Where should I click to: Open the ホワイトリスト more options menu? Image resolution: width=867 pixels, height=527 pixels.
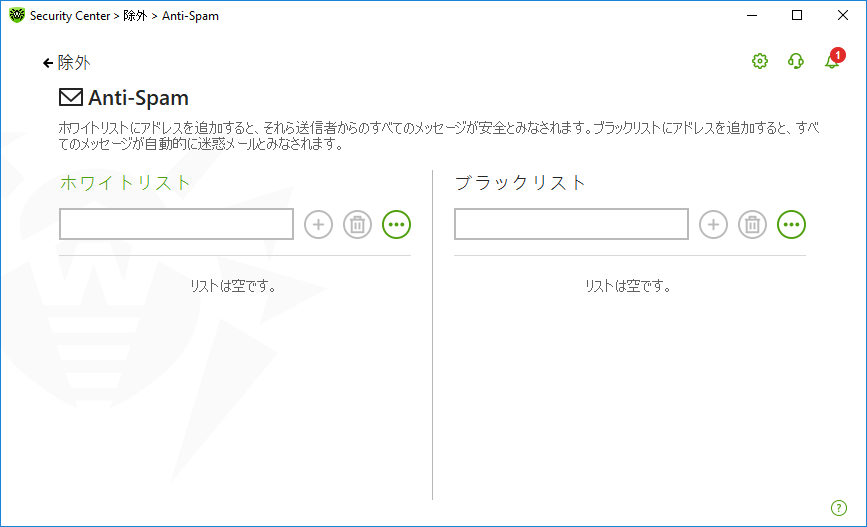[x=397, y=225]
